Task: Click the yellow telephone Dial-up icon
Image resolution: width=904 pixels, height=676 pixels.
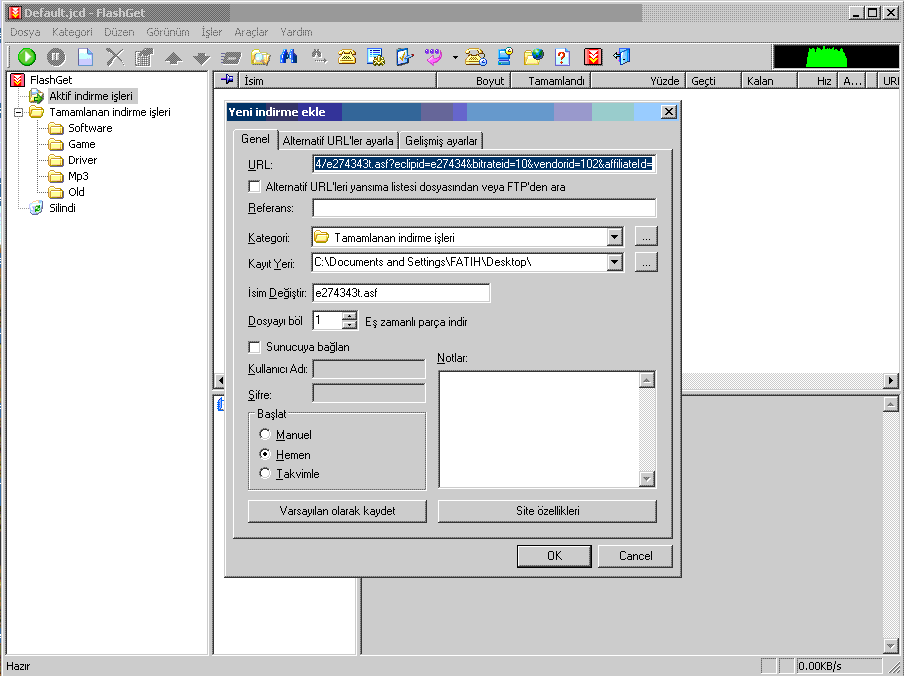Action: click(x=346, y=56)
